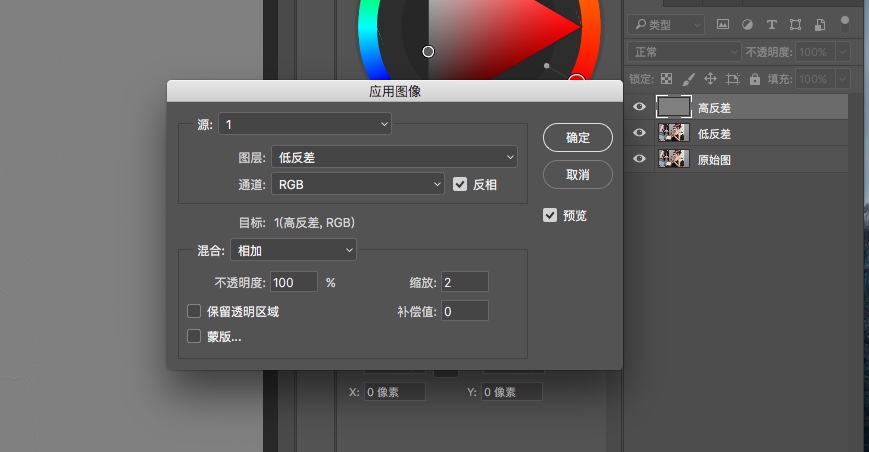Viewport: 869px width, 452px height.
Task: Toggle the 预览 preview checkbox
Action: pyautogui.click(x=550, y=215)
